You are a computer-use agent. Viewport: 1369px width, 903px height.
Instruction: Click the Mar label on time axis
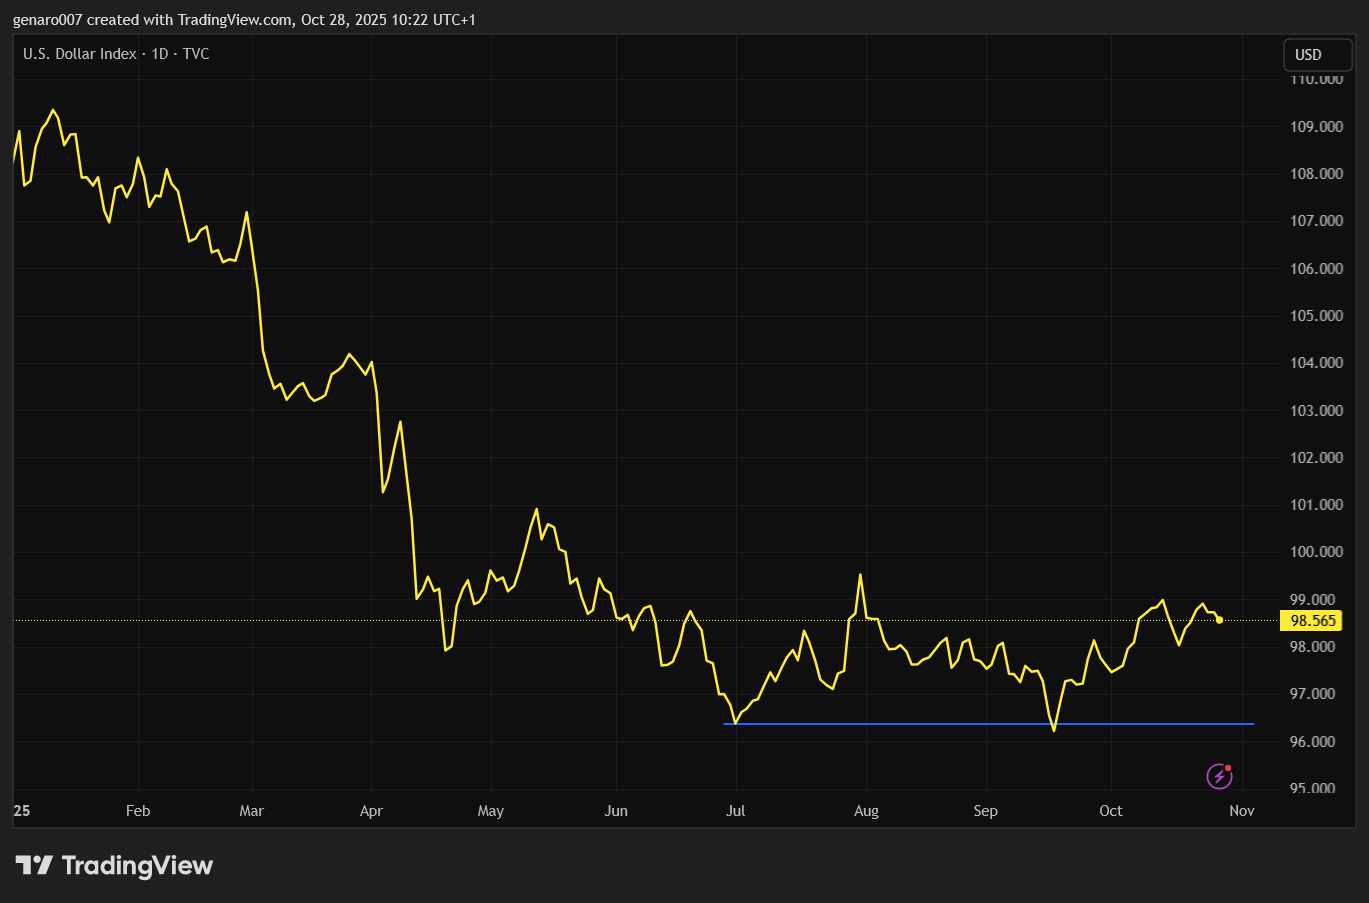(252, 811)
